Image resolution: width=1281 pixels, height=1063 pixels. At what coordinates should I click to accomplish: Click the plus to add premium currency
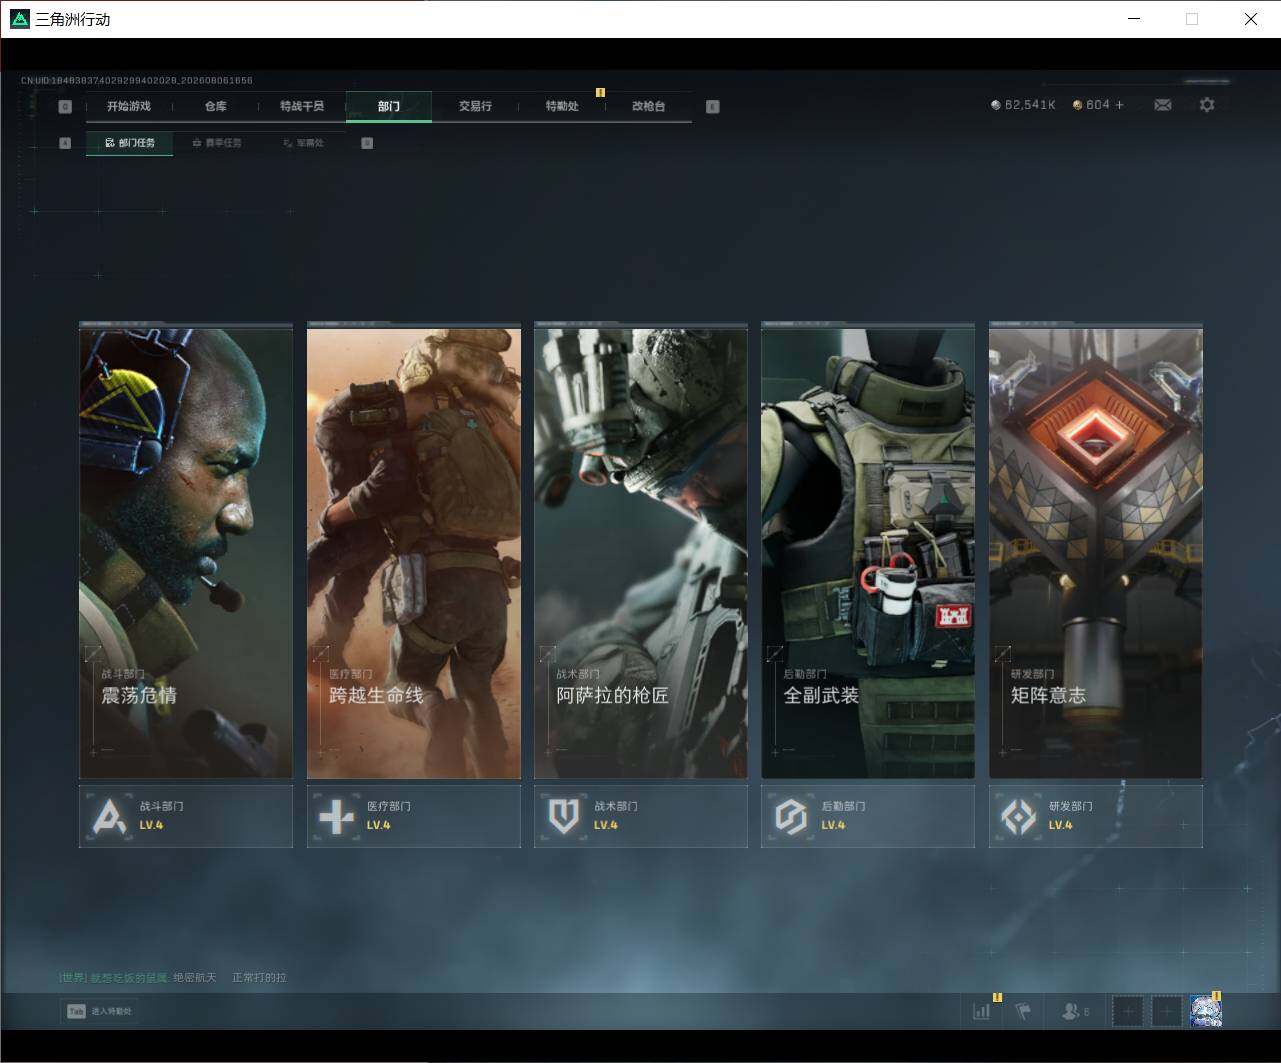pyautogui.click(x=1119, y=105)
